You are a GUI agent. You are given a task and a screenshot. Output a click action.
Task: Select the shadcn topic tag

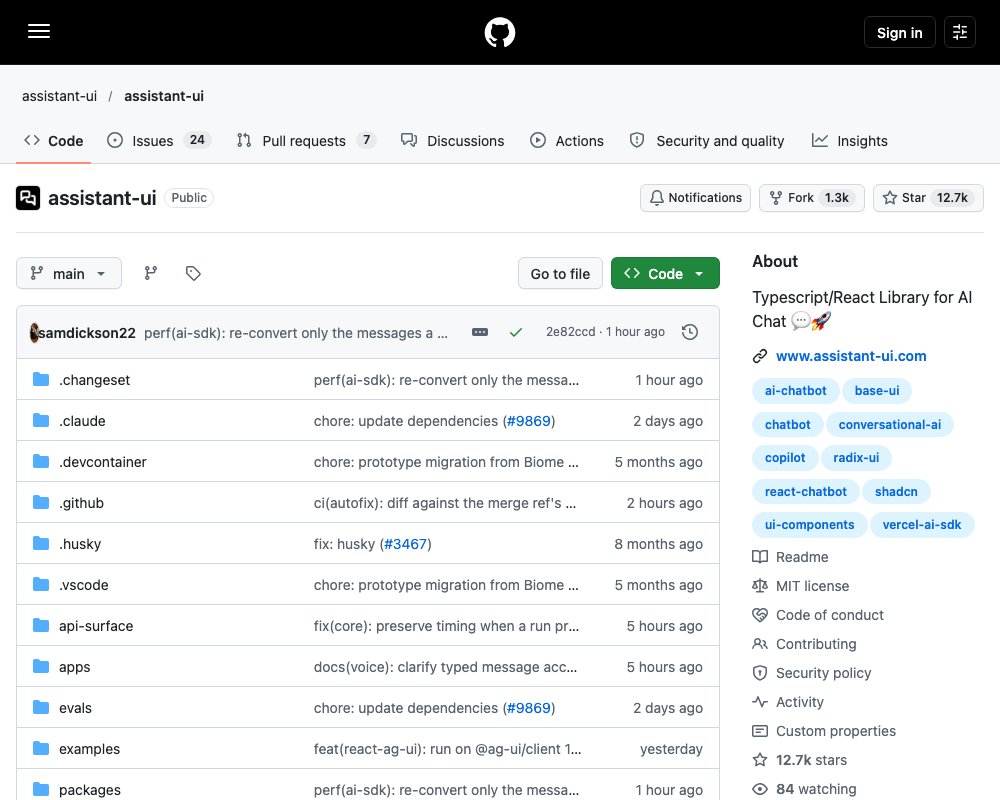pyautogui.click(x=896, y=491)
